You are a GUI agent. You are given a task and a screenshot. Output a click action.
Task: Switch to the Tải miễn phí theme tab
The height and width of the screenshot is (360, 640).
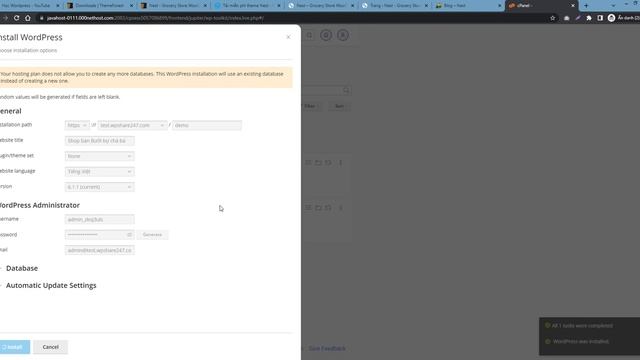(x=246, y=6)
